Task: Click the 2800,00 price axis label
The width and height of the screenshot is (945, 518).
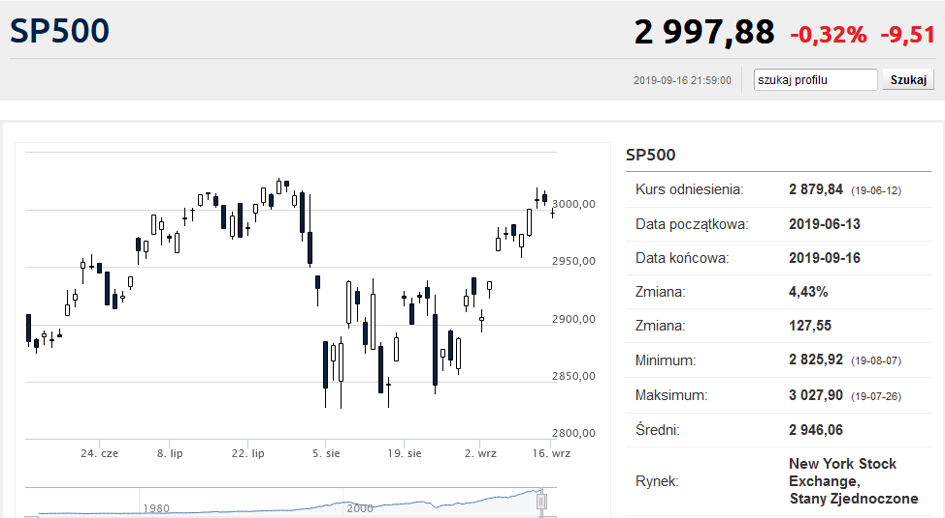Action: click(574, 433)
